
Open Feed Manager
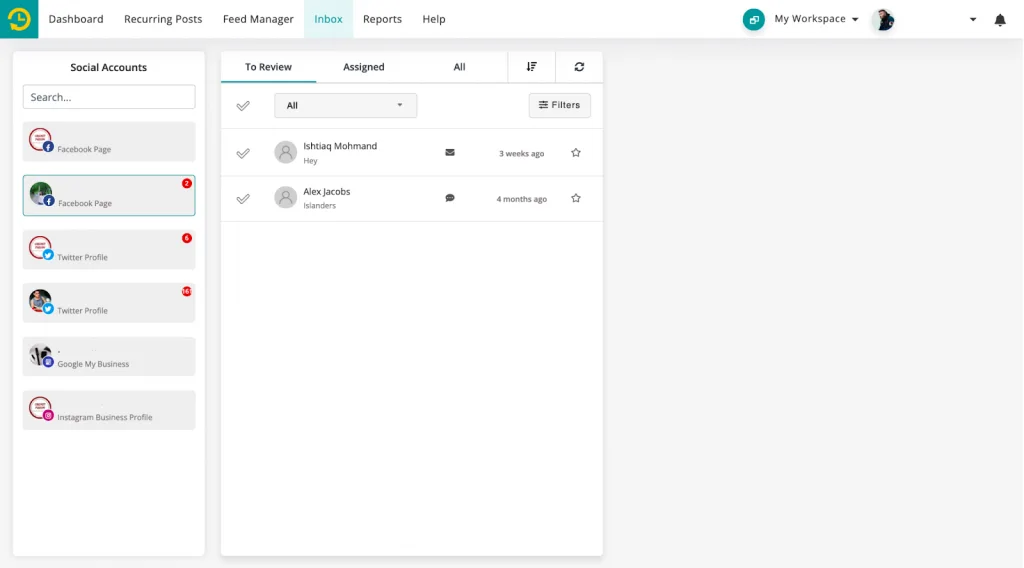pos(258,19)
